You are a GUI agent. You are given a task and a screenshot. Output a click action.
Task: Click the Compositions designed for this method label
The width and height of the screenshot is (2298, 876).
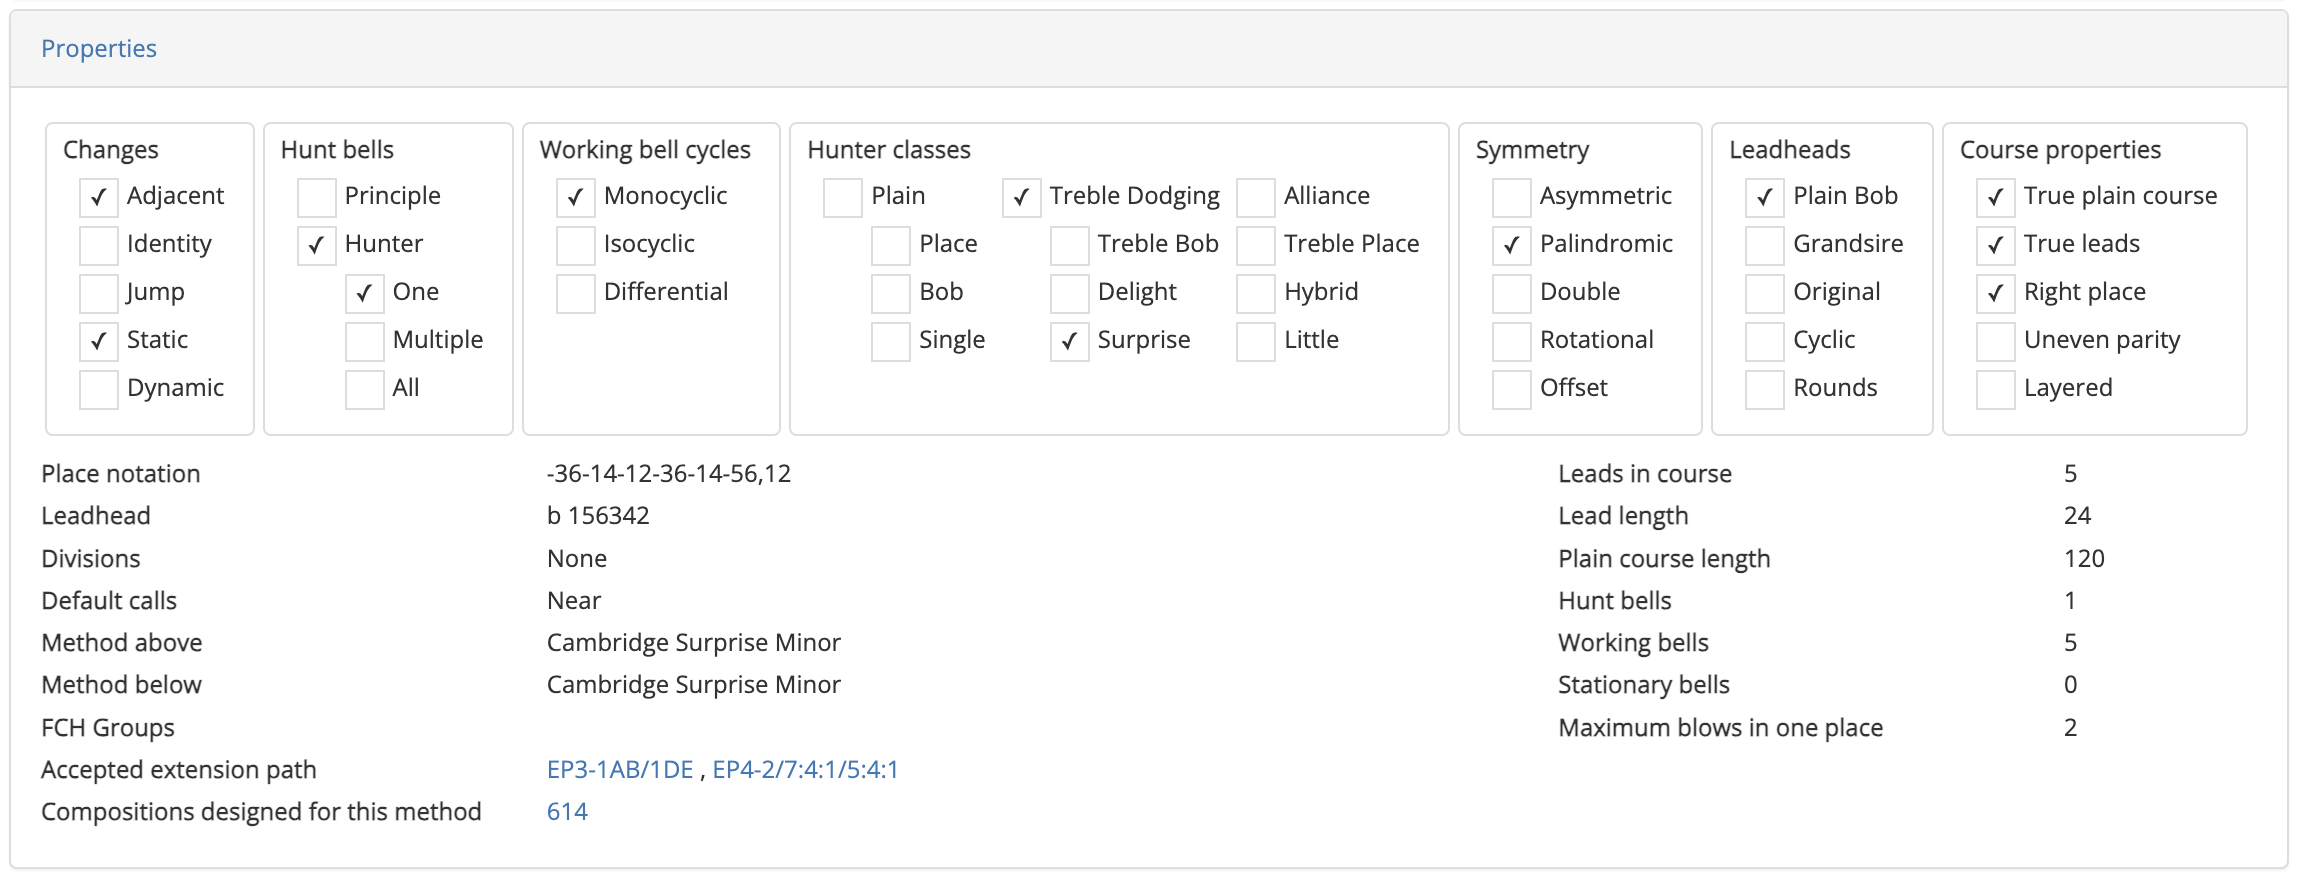coord(261,811)
